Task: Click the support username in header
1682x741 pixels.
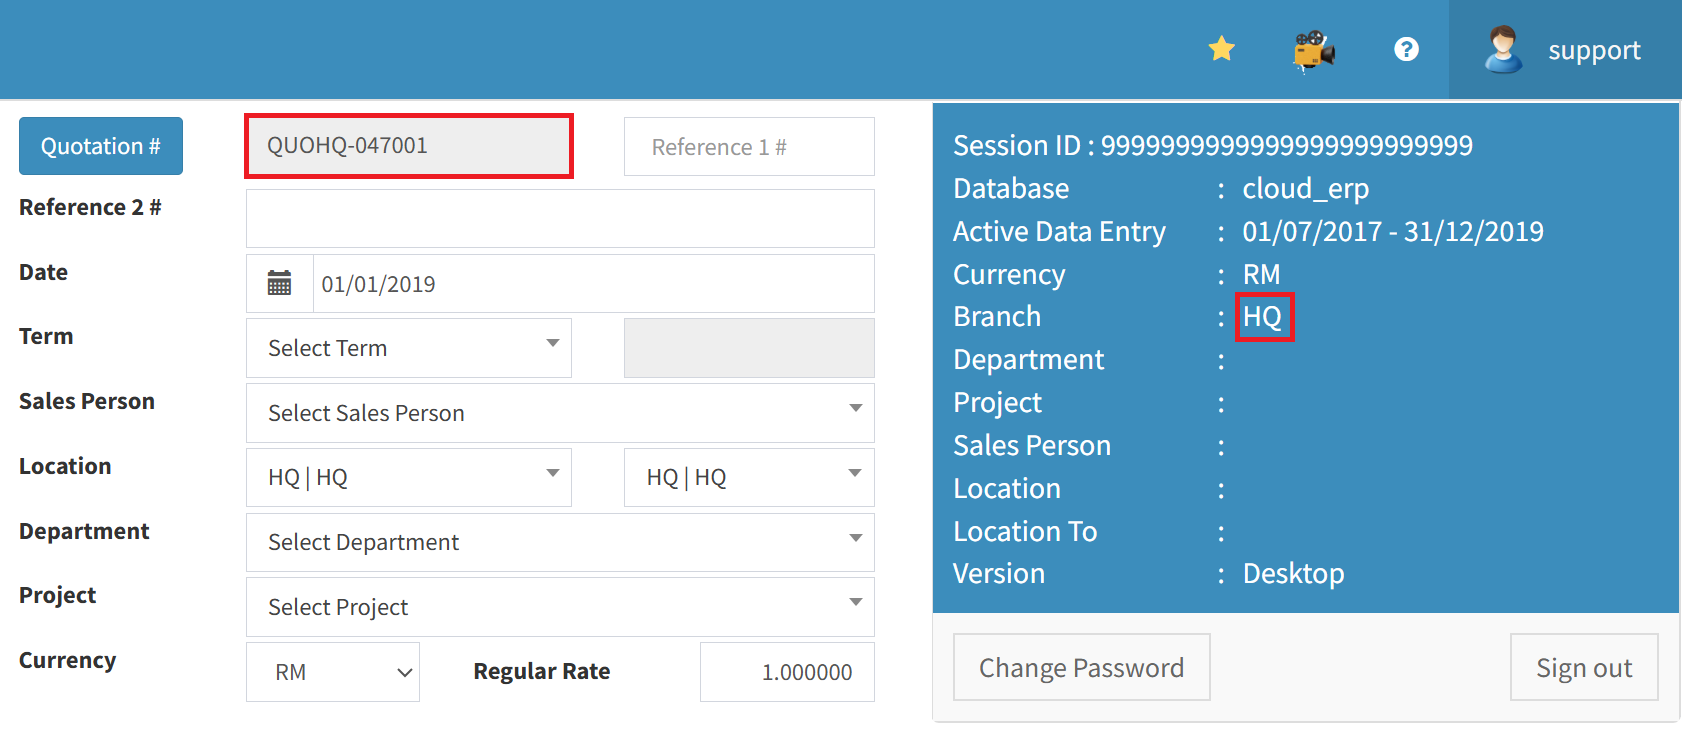Action: [x=1594, y=50]
